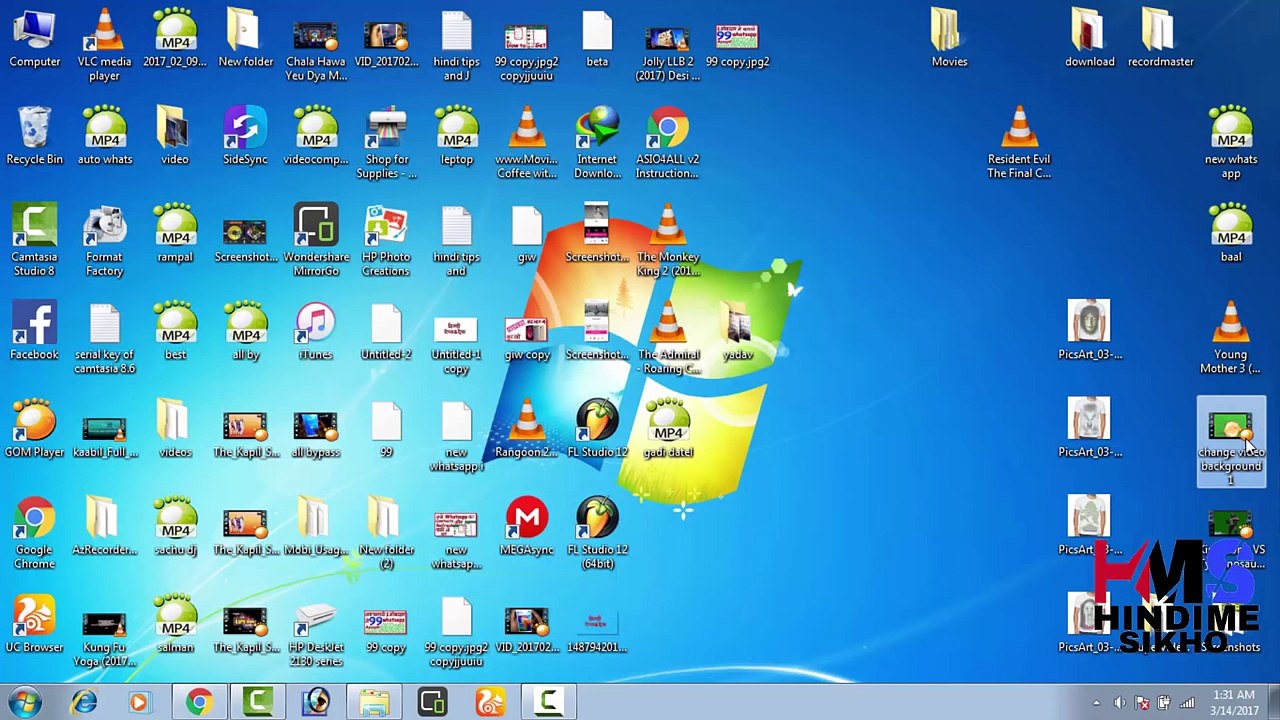Open the Facebook desktop shortcut
1280x720 pixels.
pos(34,331)
